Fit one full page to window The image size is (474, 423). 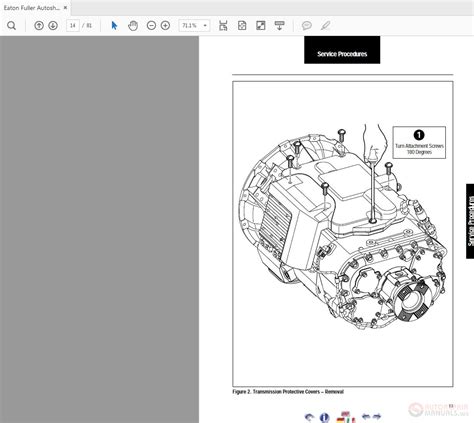click(242, 26)
